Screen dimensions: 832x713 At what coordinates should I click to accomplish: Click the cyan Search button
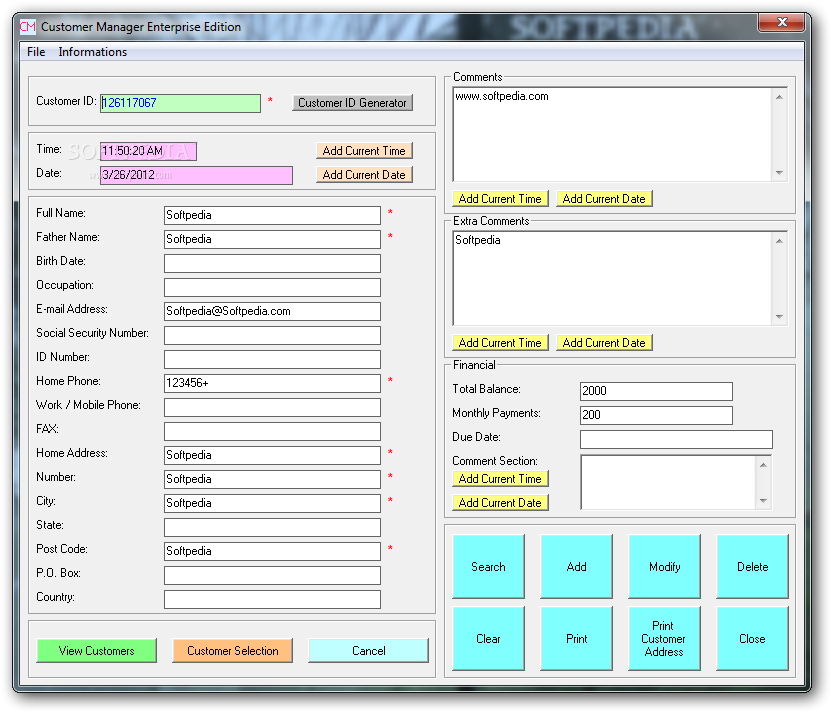(488, 567)
